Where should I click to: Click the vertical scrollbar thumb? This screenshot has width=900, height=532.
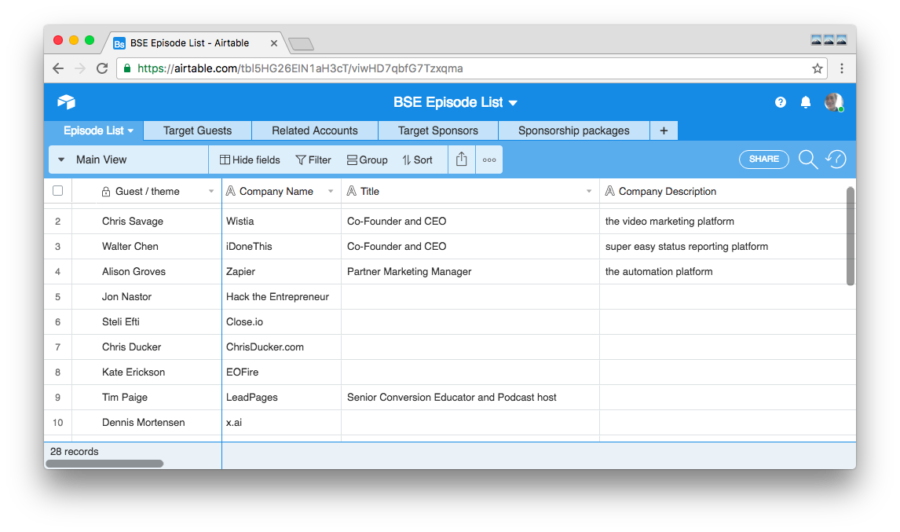850,235
